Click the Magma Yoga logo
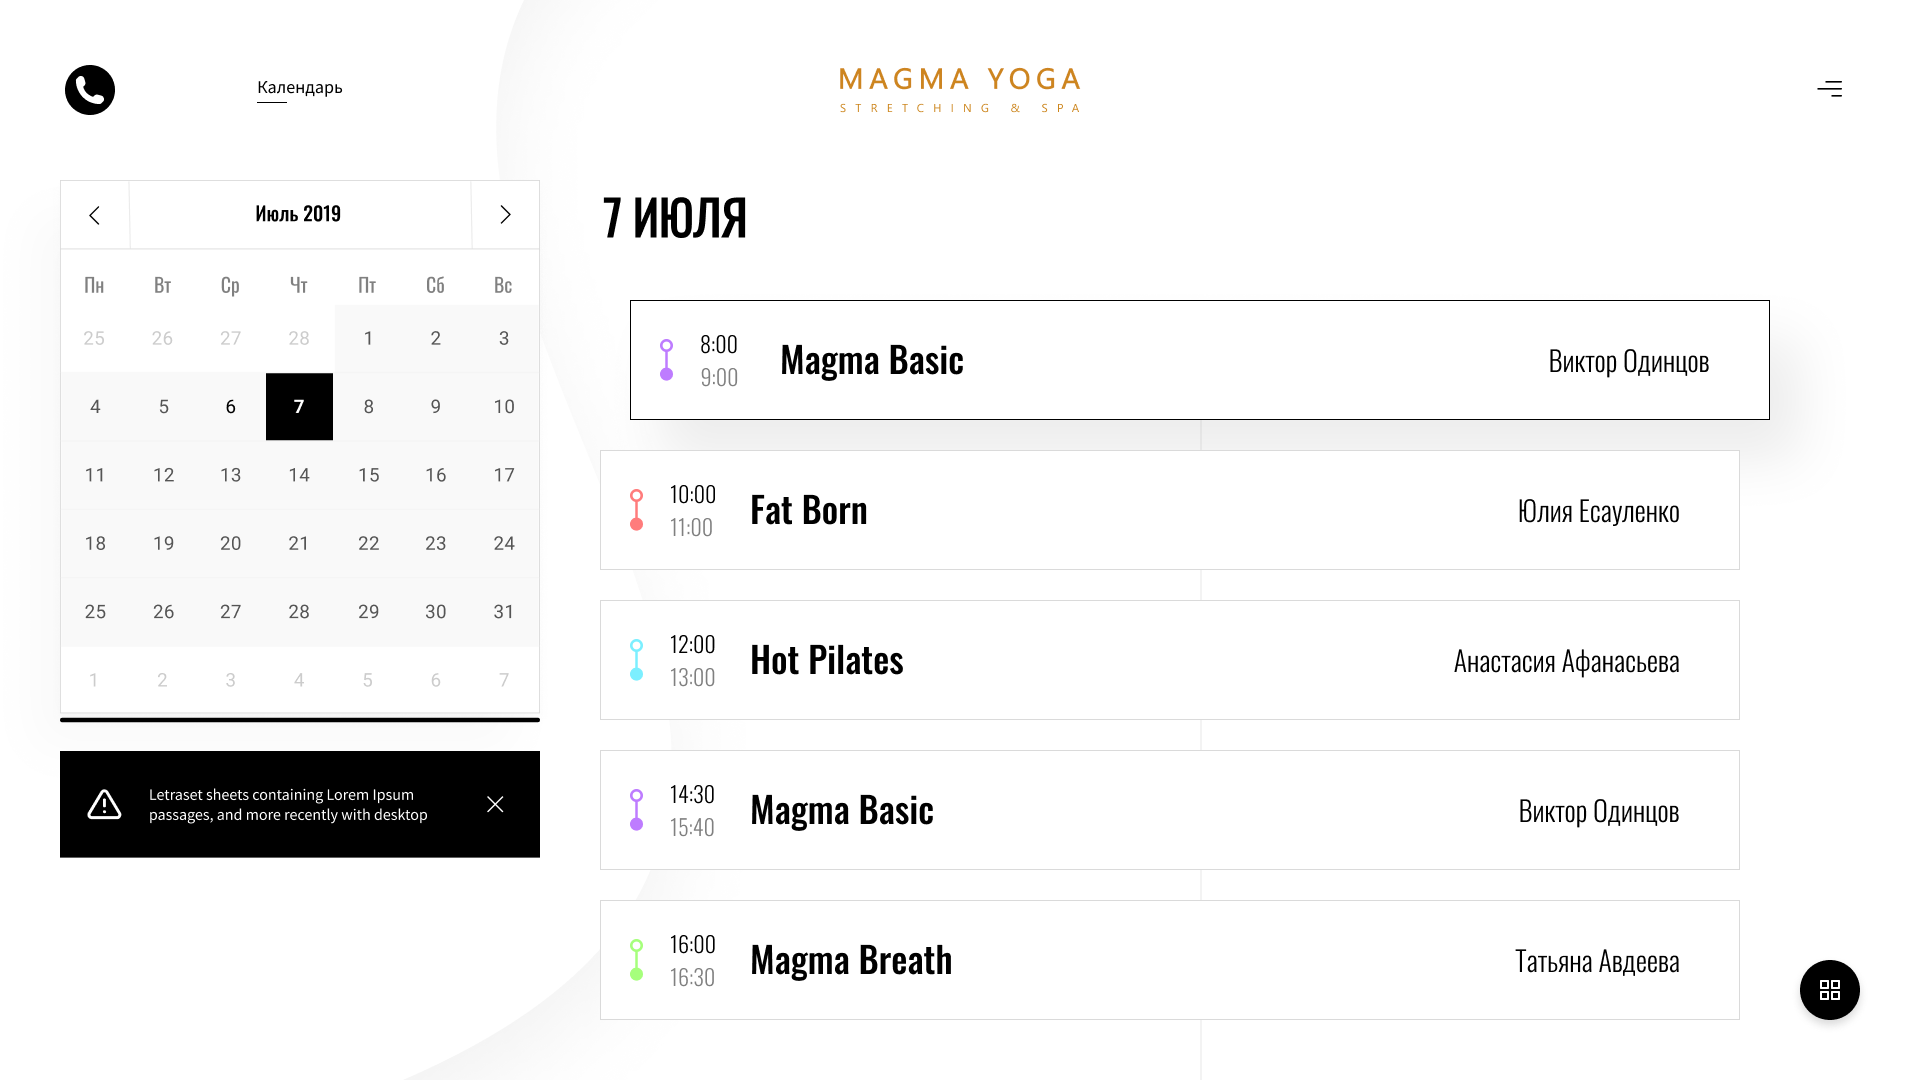This screenshot has width=1920, height=1080. tap(960, 90)
